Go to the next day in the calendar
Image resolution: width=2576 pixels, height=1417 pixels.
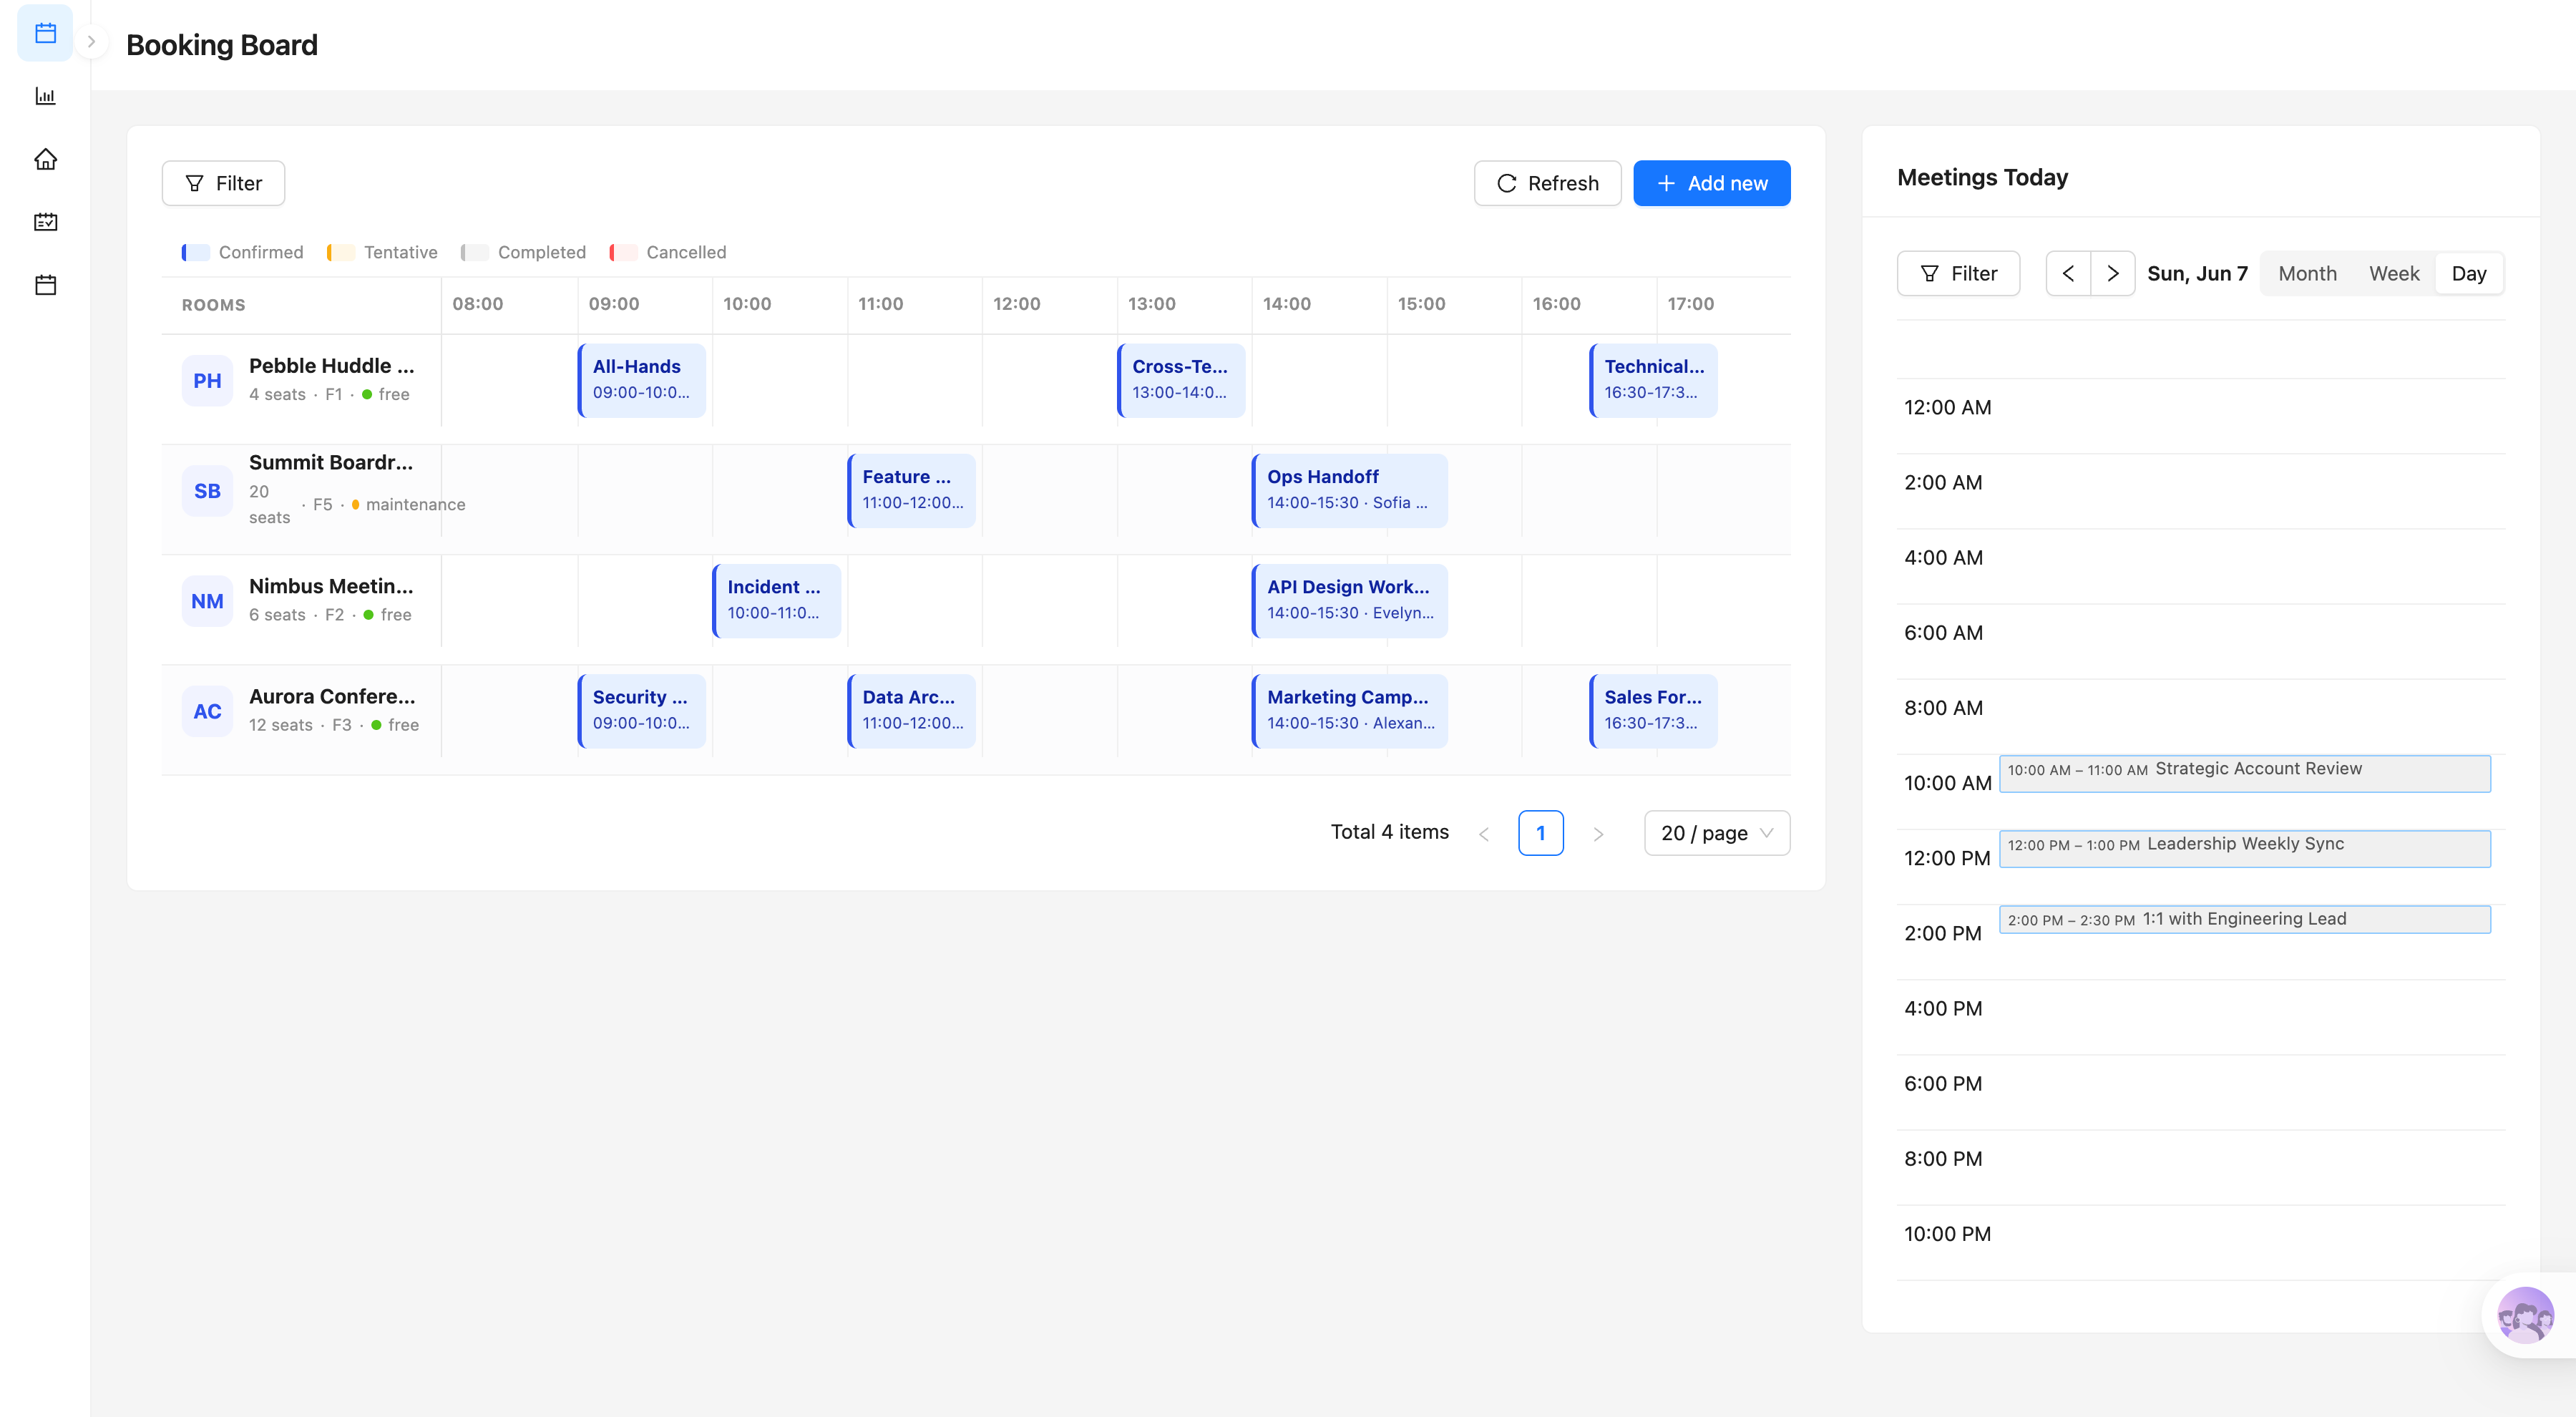click(x=2112, y=273)
